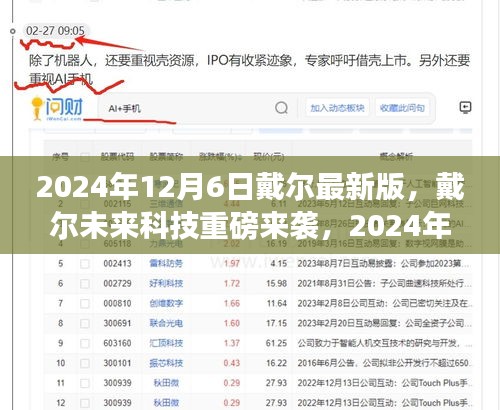
Task: Tick the checkbox for stock 002413
Action: 85,264
